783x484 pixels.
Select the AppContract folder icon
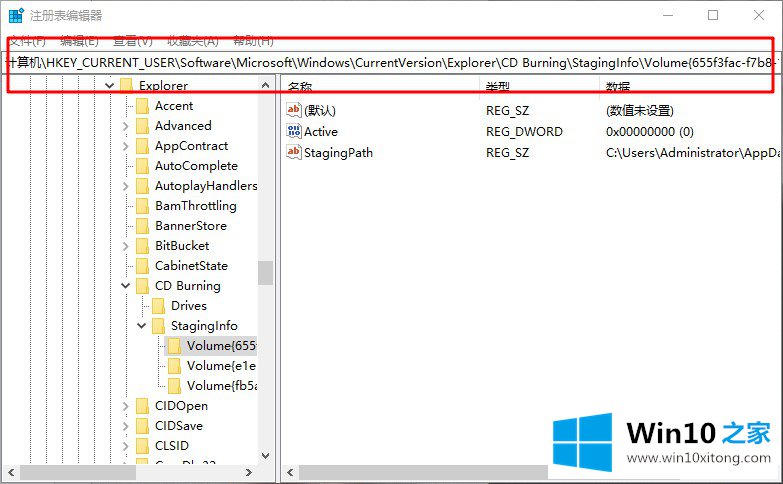click(143, 146)
